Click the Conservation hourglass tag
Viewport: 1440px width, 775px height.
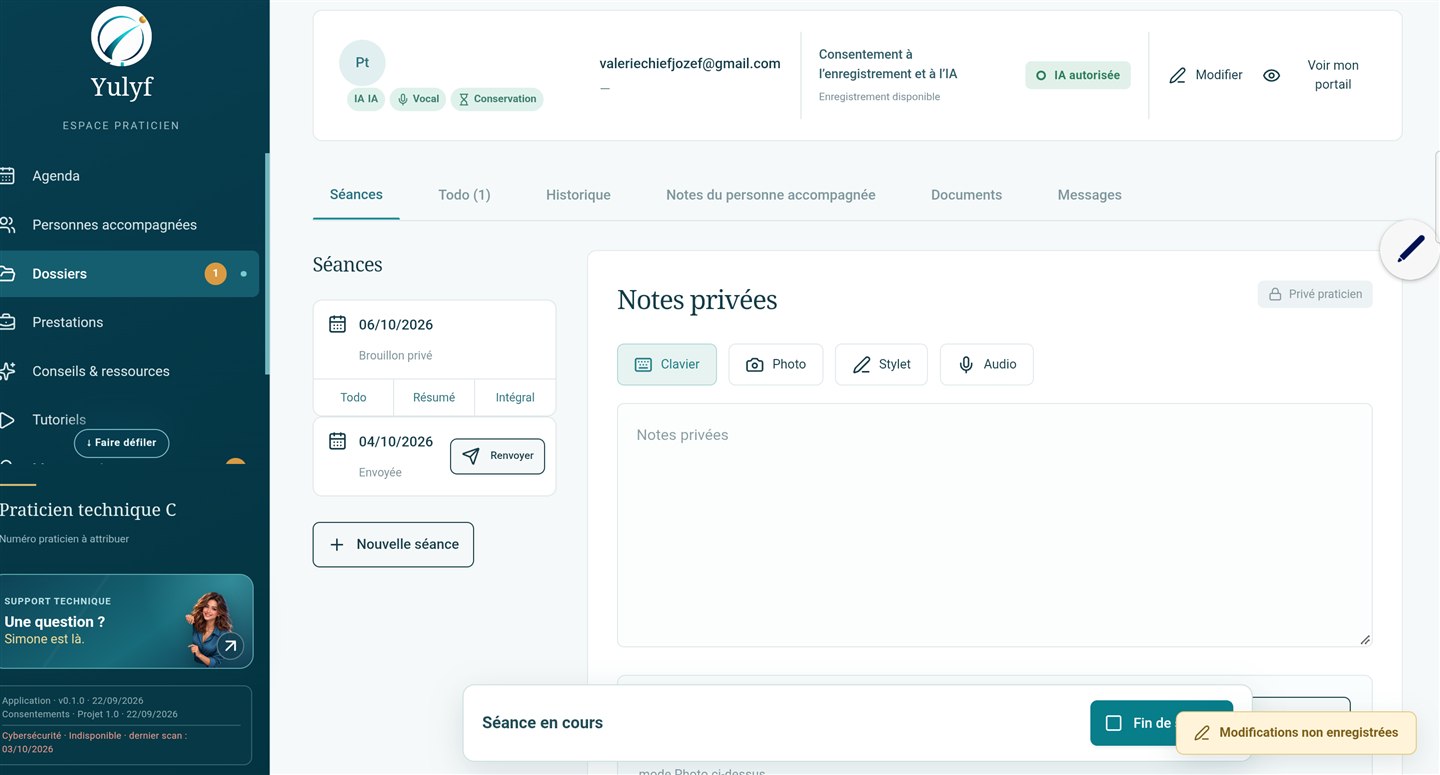pos(497,99)
